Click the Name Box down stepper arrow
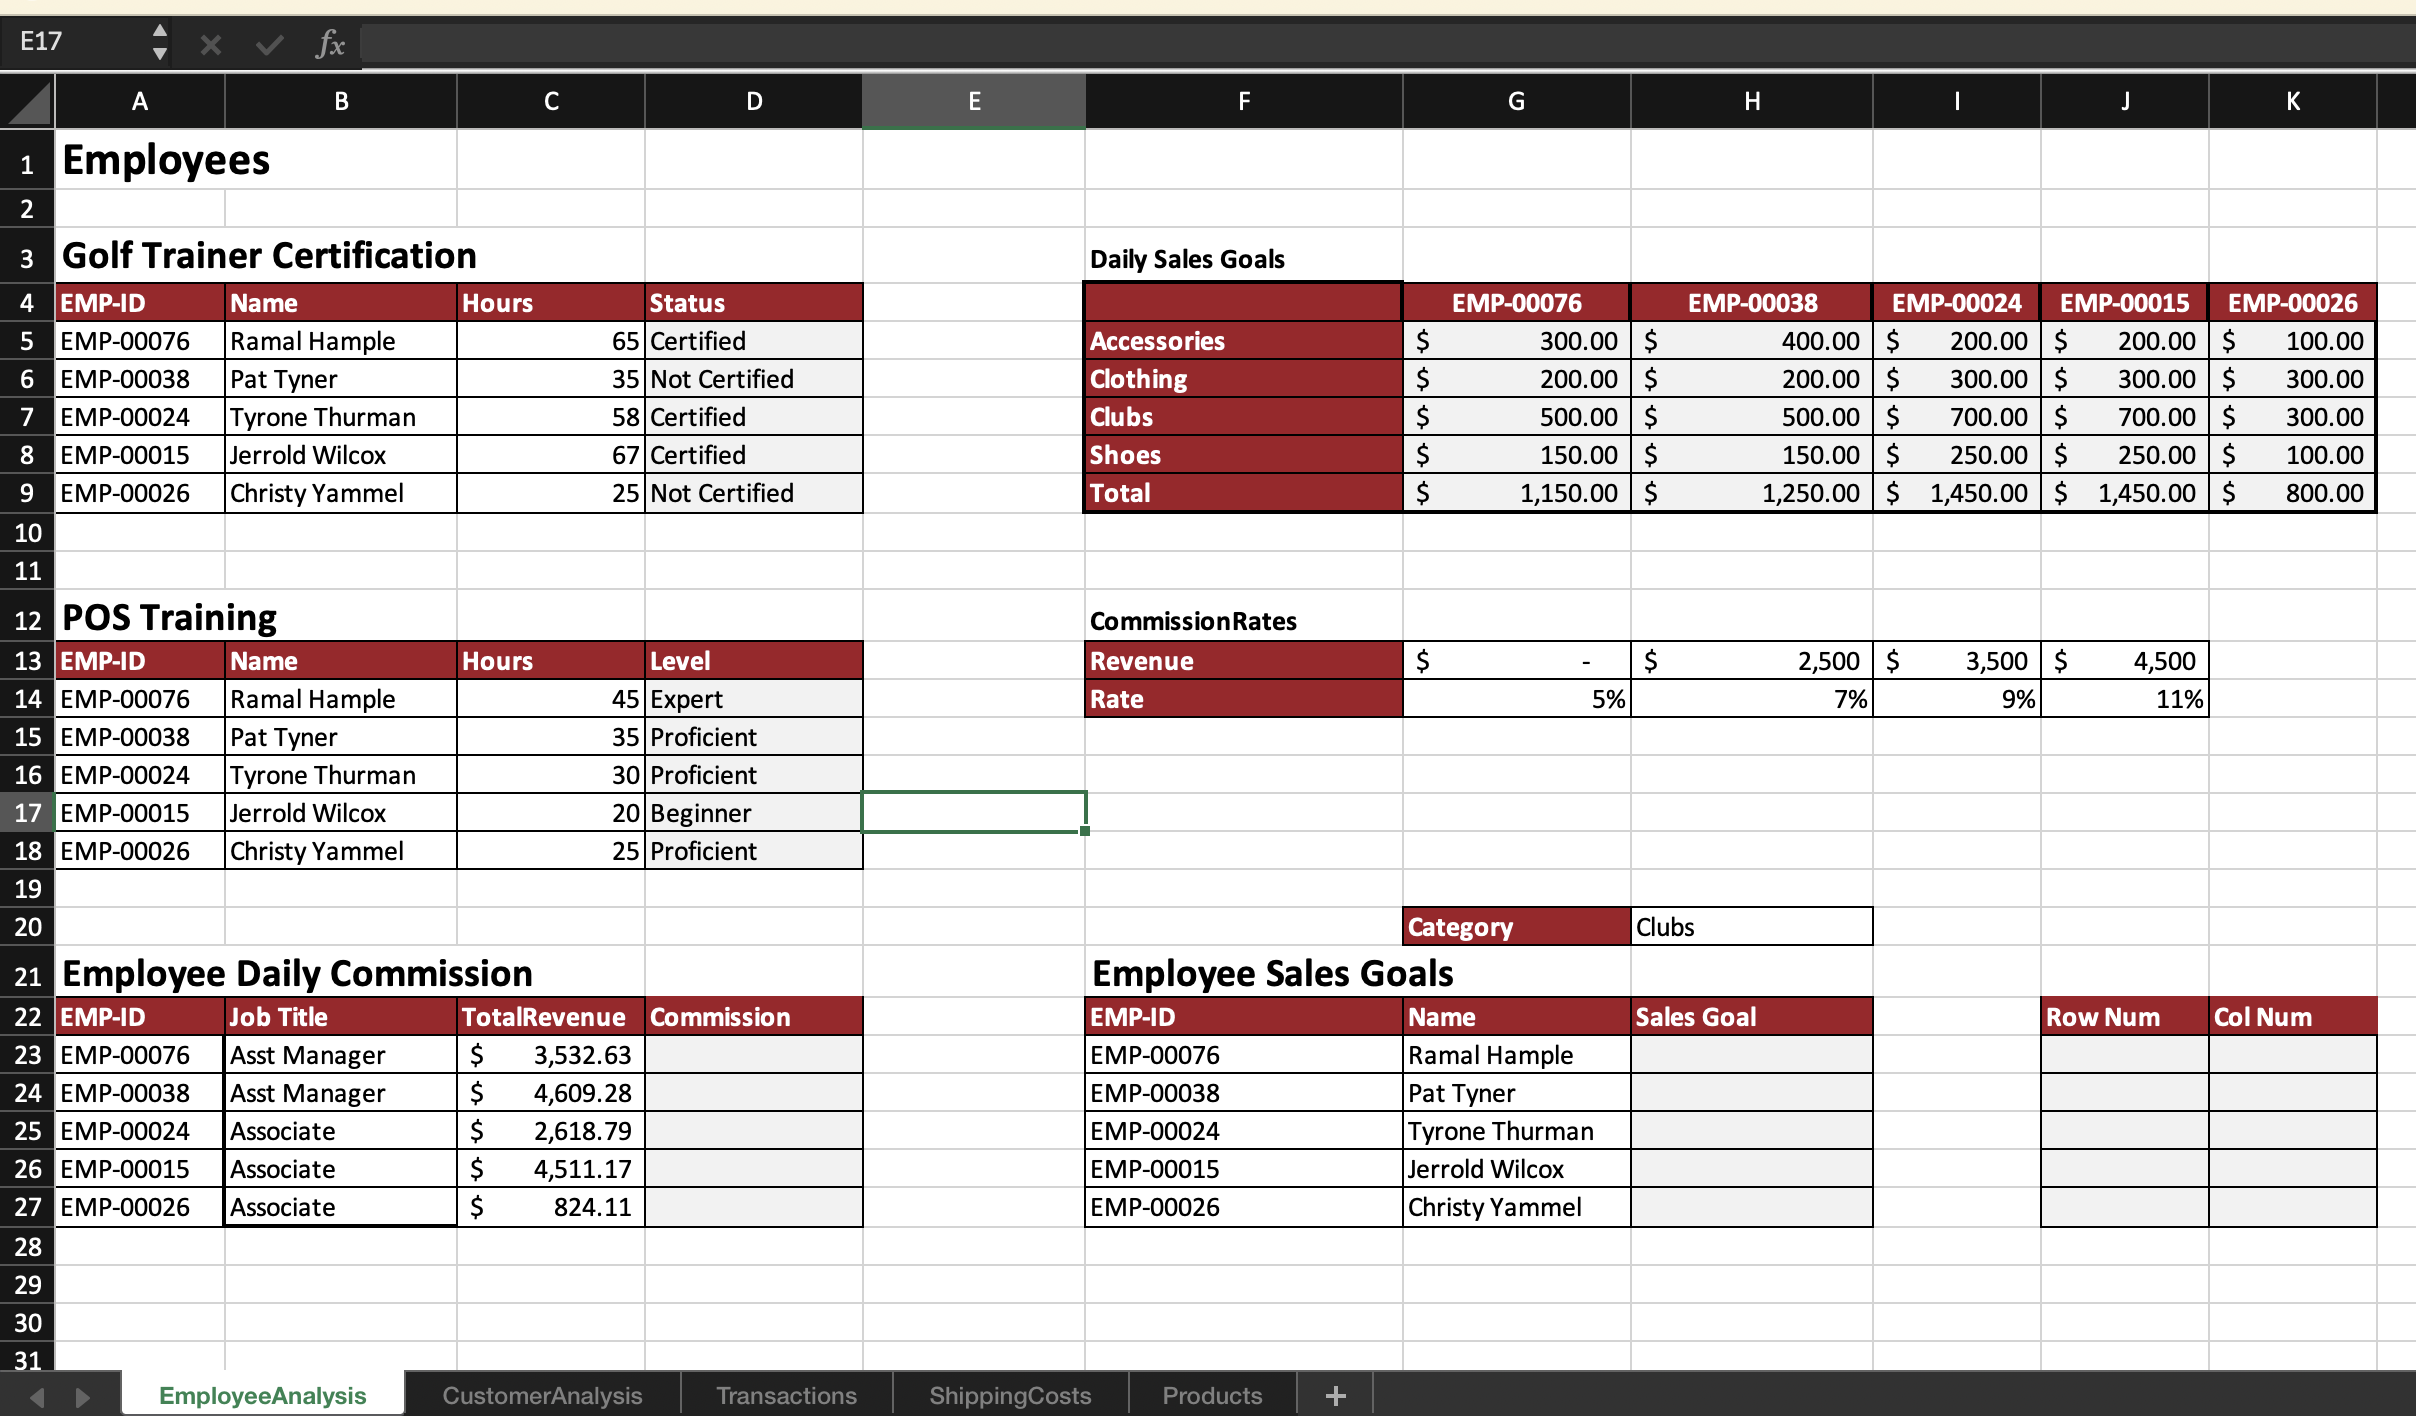Screen dimensions: 2416x1416 [160, 55]
